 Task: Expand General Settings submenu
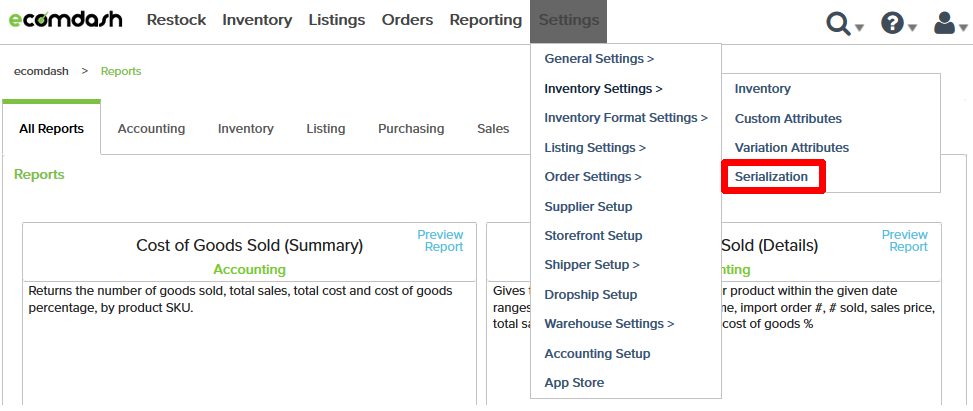tap(599, 59)
